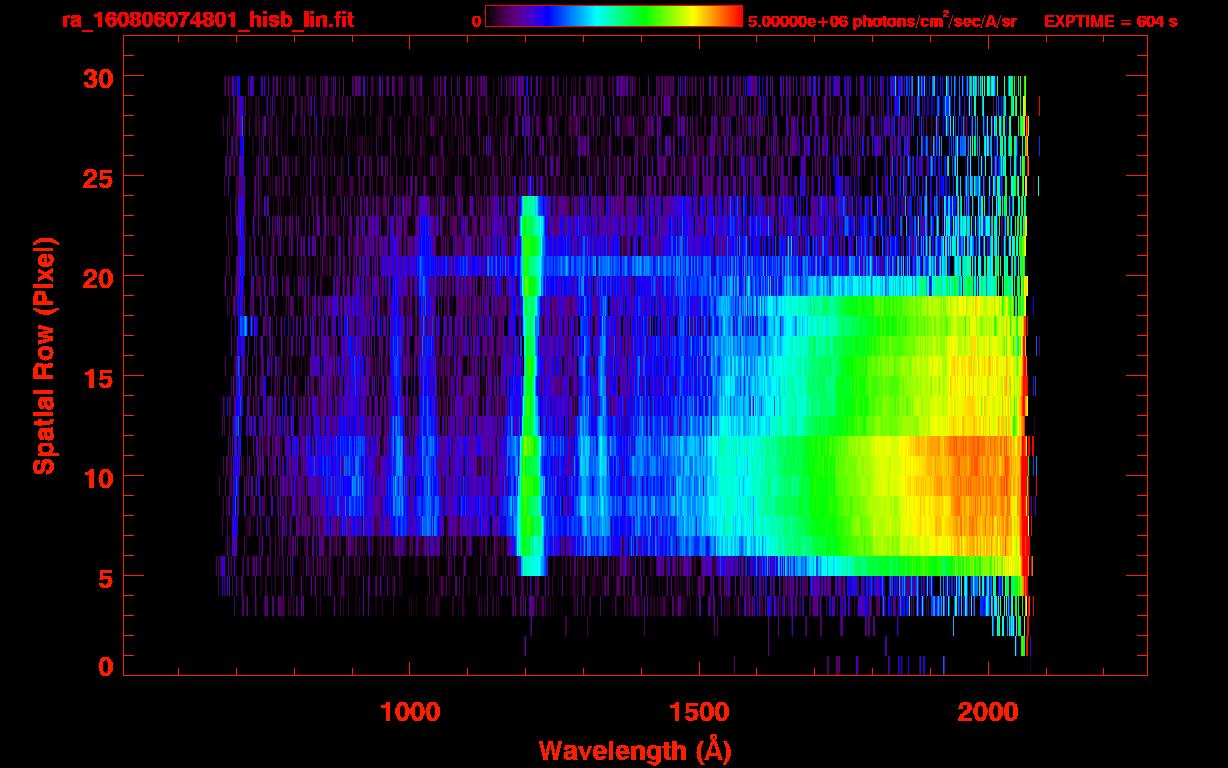Click the 2000 wavelength tick label
Screen dimensions: 1228x768
pyautogui.click(x=988, y=712)
